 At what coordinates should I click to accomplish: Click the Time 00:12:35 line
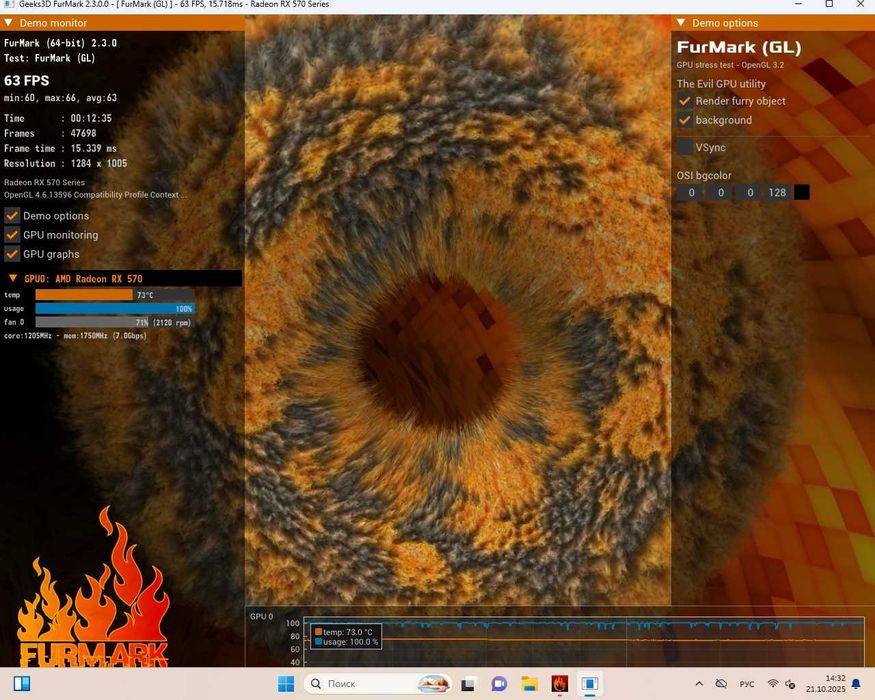(57, 118)
